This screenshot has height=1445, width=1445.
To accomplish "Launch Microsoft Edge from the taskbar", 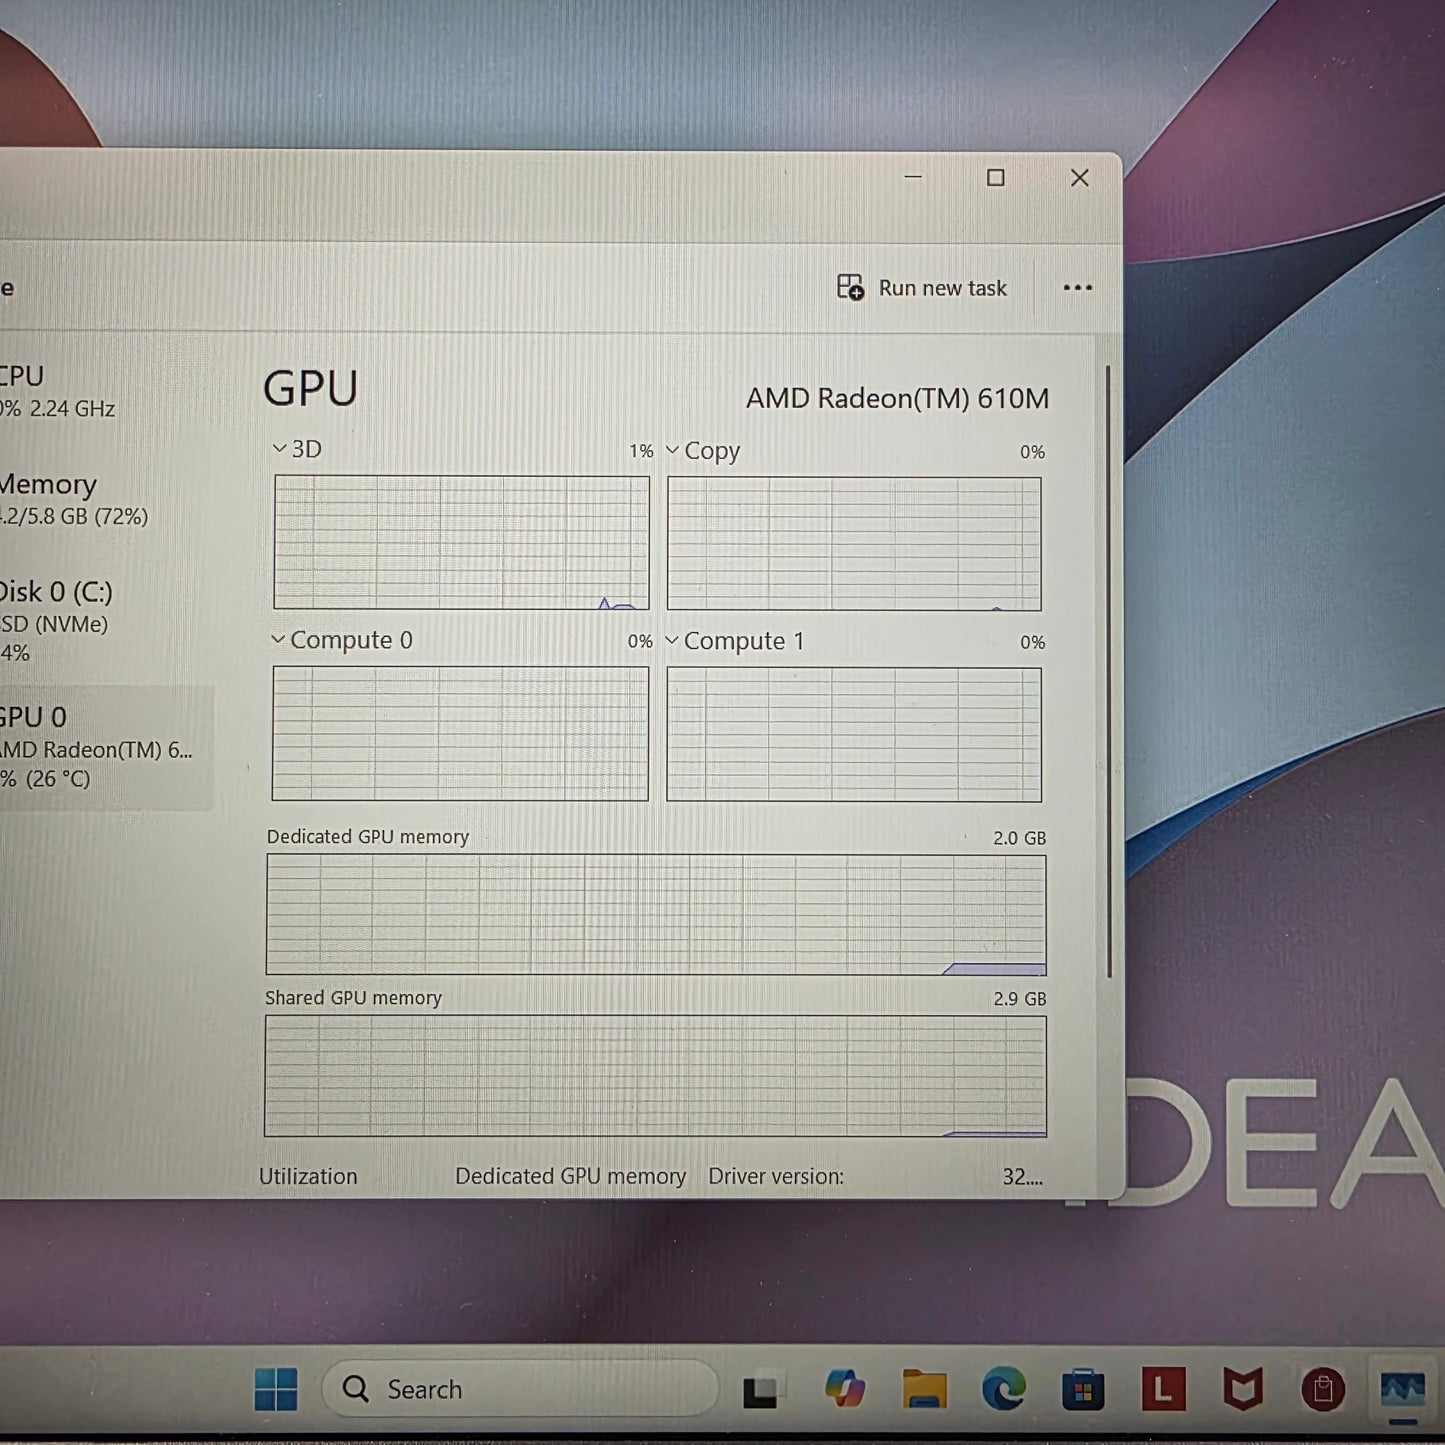I will [1004, 1389].
